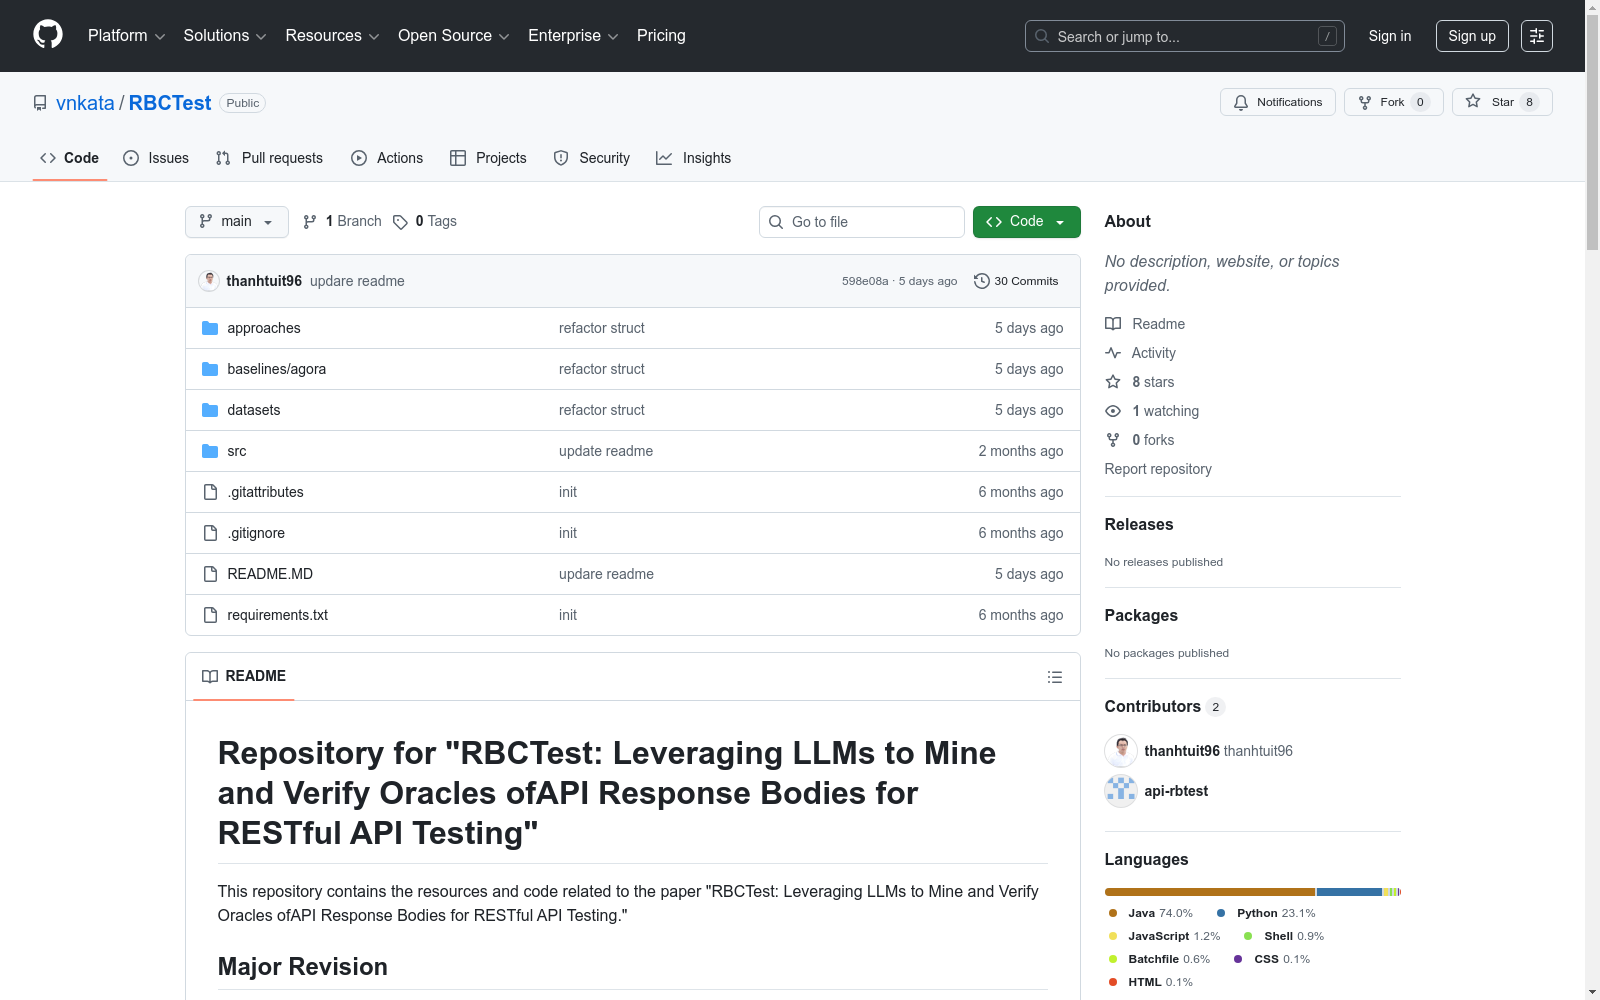The image size is (1600, 1000).
Task: Switch to the Projects tab
Action: tap(488, 158)
